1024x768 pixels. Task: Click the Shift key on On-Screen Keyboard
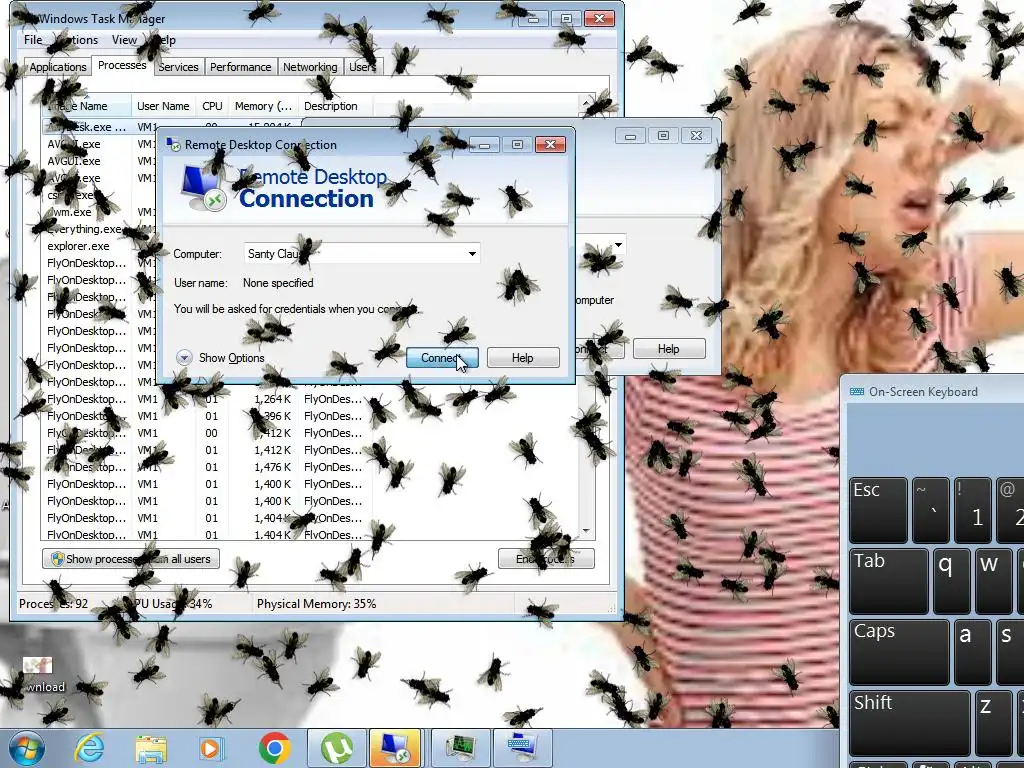[910, 723]
